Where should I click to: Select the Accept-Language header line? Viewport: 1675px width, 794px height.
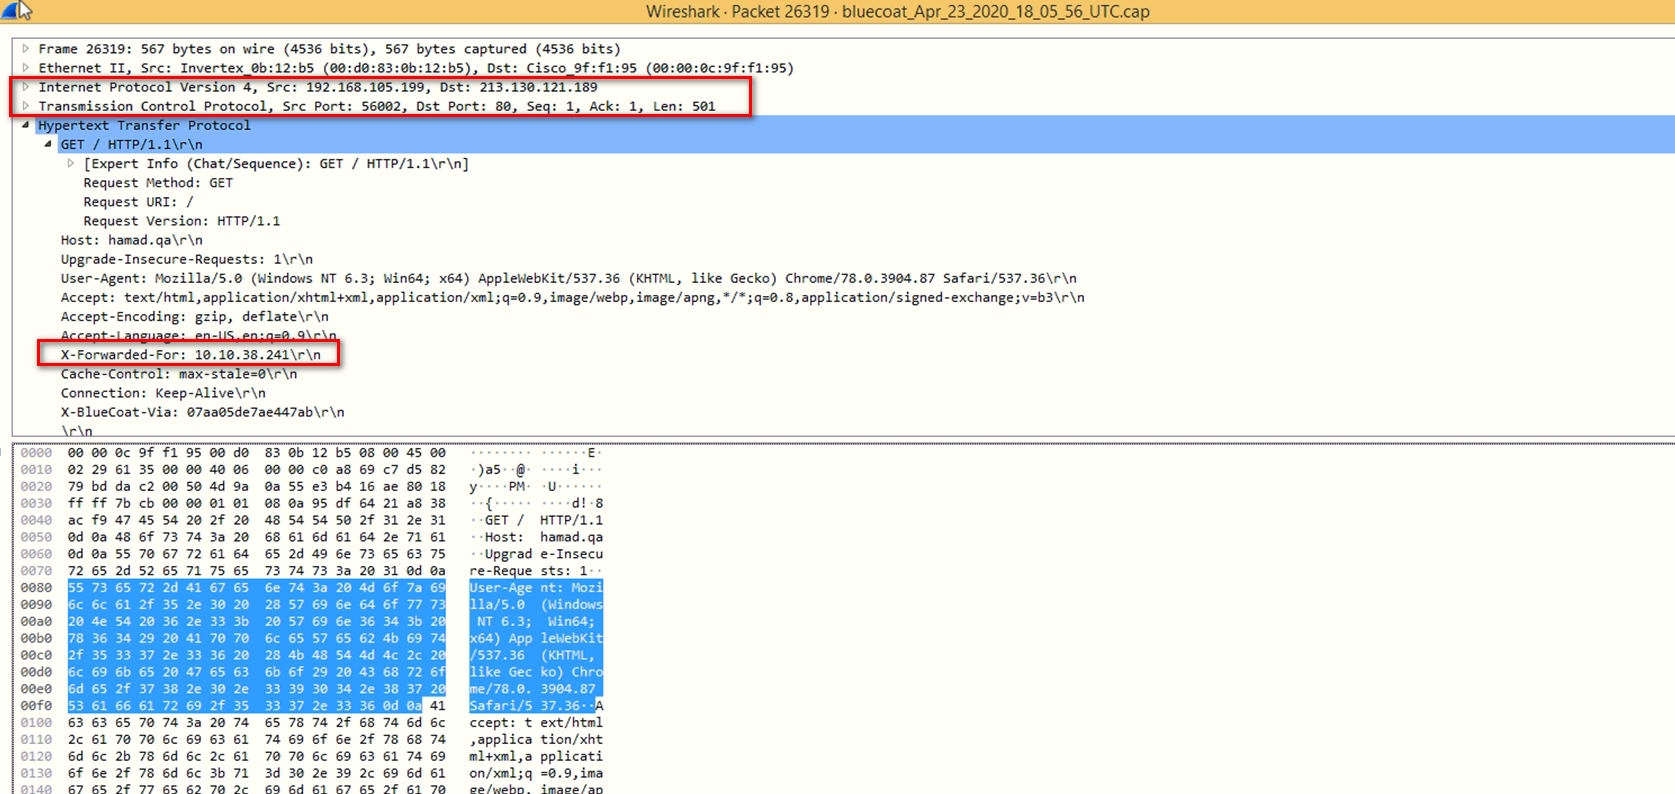click(198, 335)
